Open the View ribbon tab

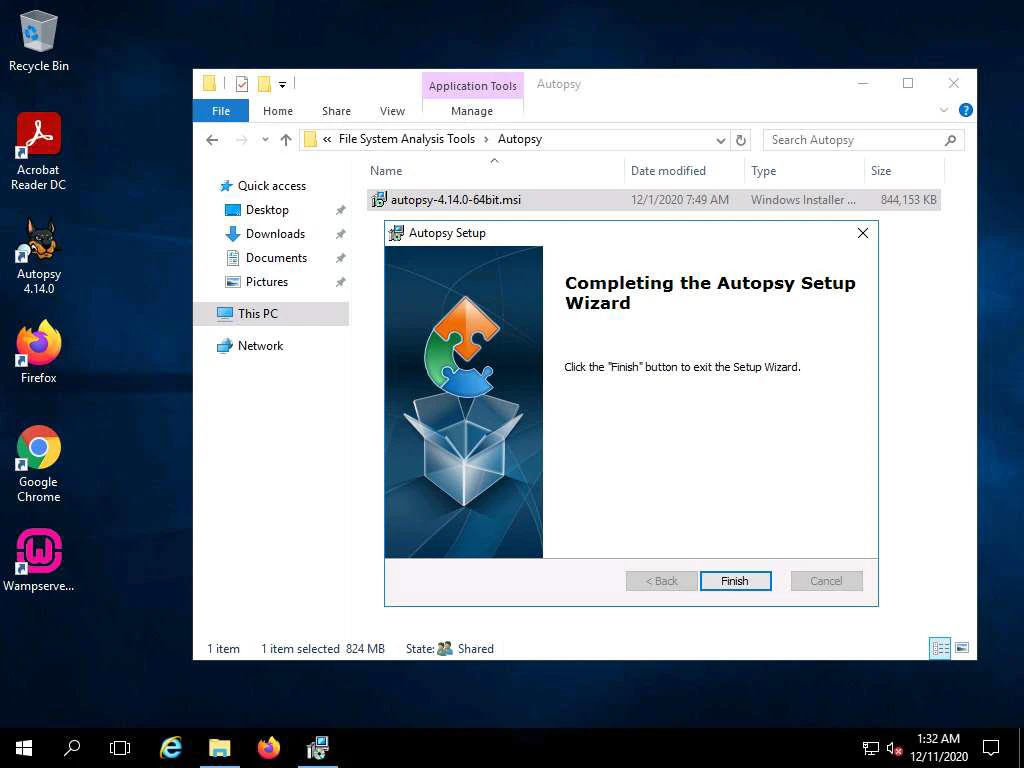click(392, 111)
